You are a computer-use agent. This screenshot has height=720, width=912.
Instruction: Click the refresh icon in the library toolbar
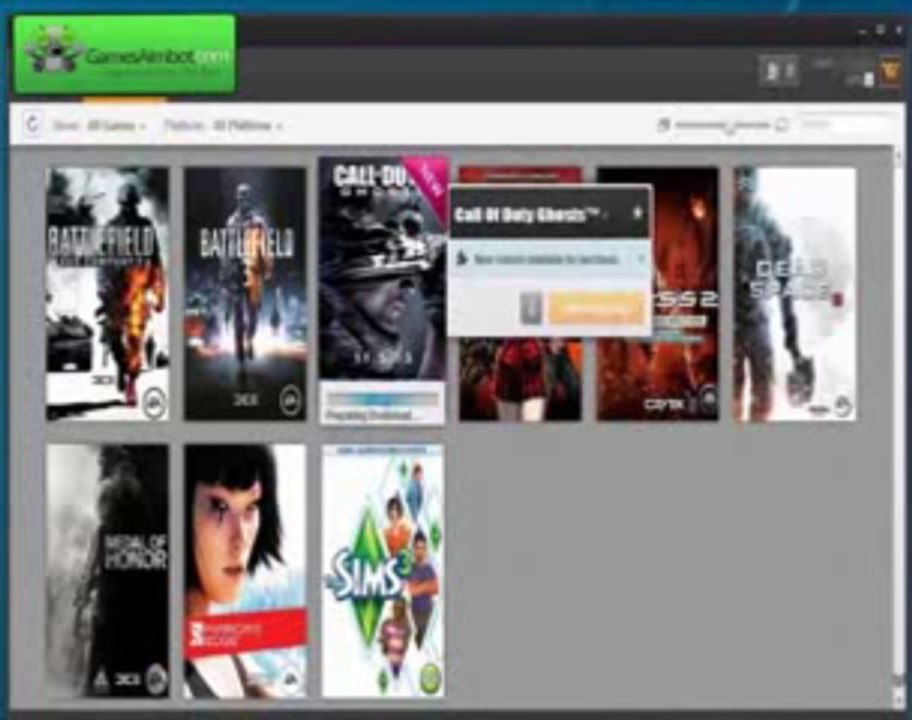tap(33, 124)
